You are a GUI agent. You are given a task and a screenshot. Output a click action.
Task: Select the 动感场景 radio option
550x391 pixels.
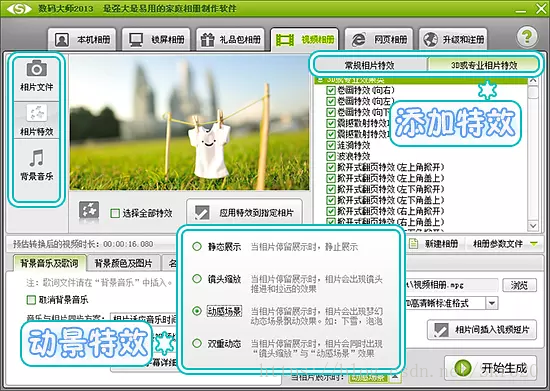click(x=197, y=311)
